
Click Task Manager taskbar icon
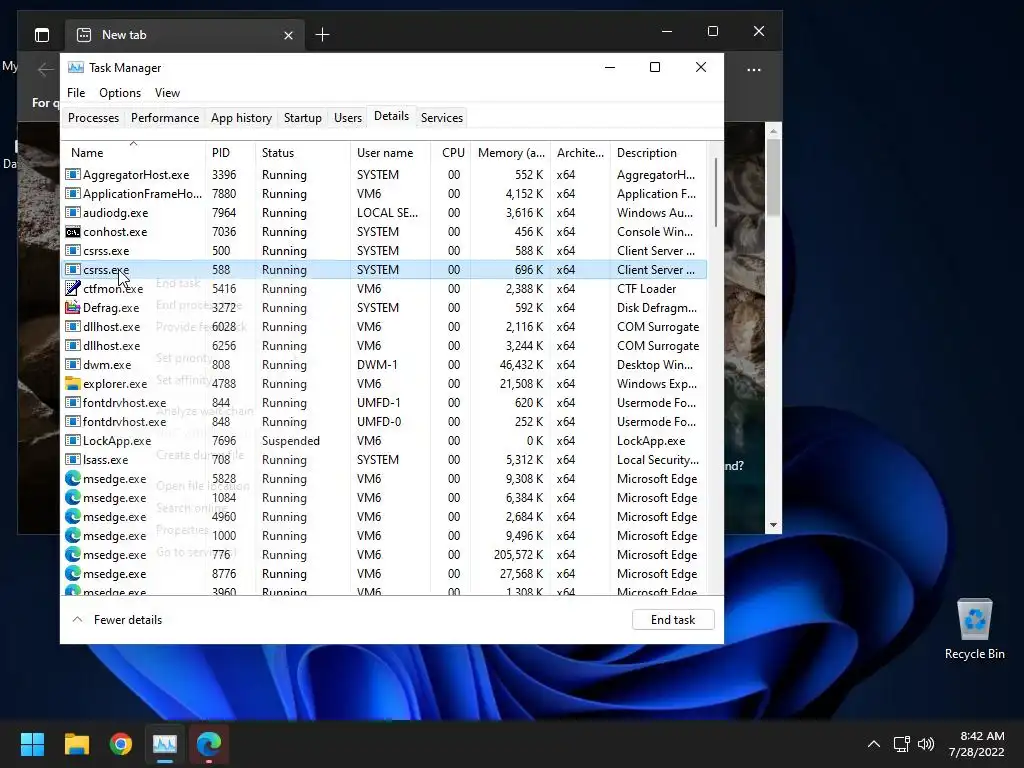click(165, 743)
